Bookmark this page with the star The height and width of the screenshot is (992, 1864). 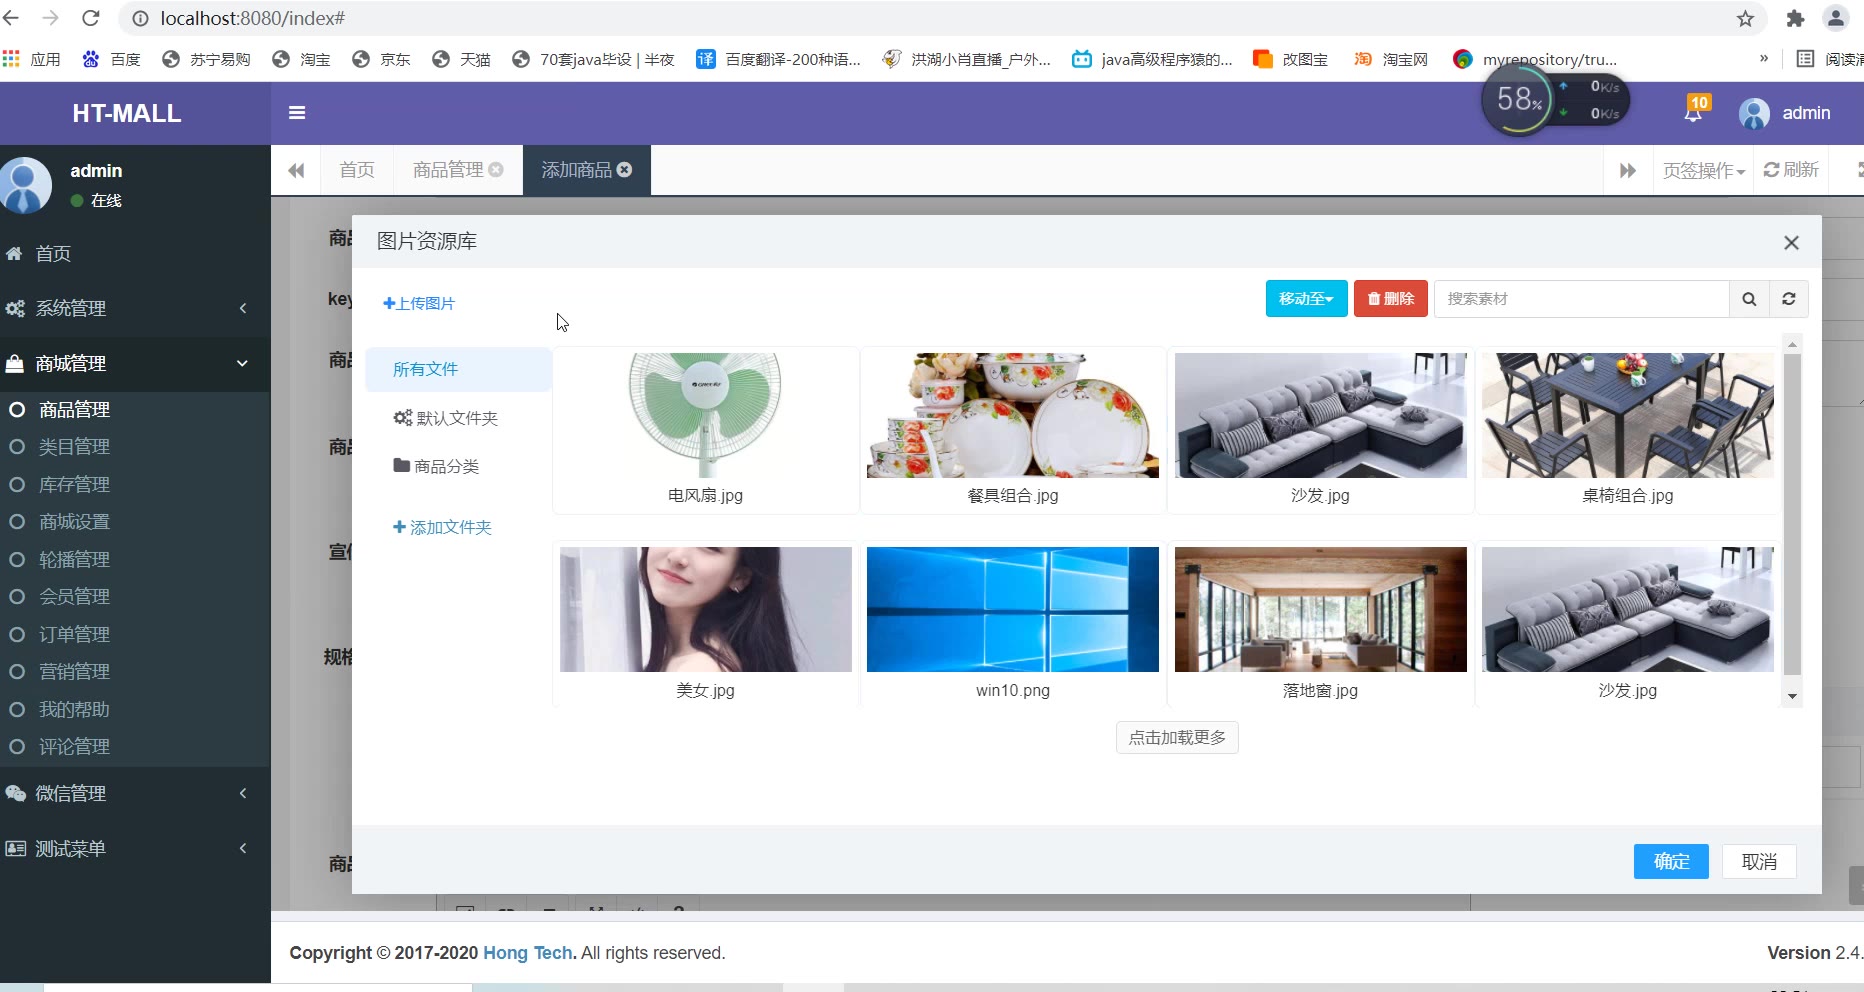(x=1745, y=18)
